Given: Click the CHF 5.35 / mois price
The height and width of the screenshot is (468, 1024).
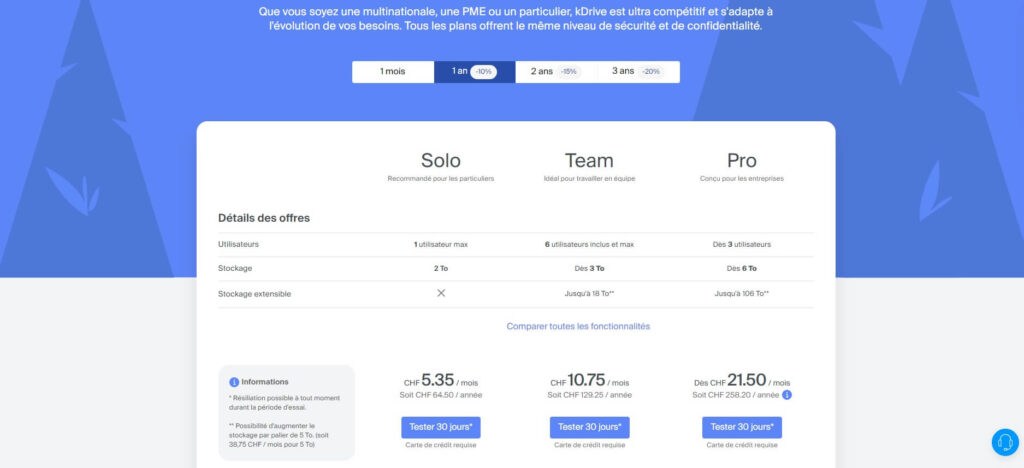Looking at the screenshot, I should point(441,381).
